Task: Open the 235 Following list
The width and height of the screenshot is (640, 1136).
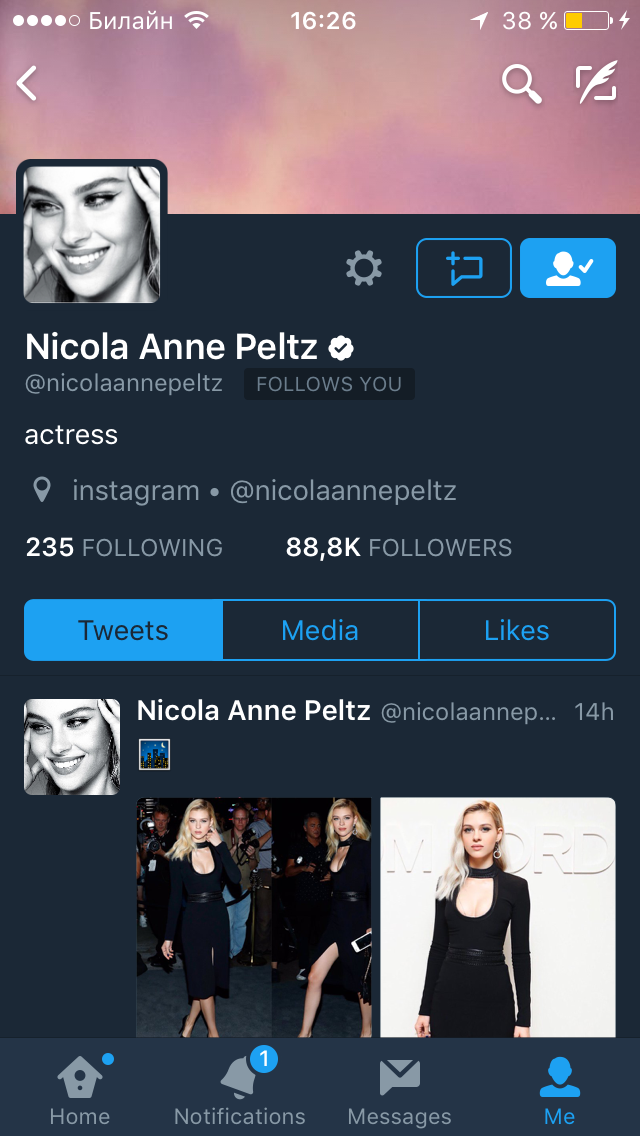Action: tap(124, 548)
